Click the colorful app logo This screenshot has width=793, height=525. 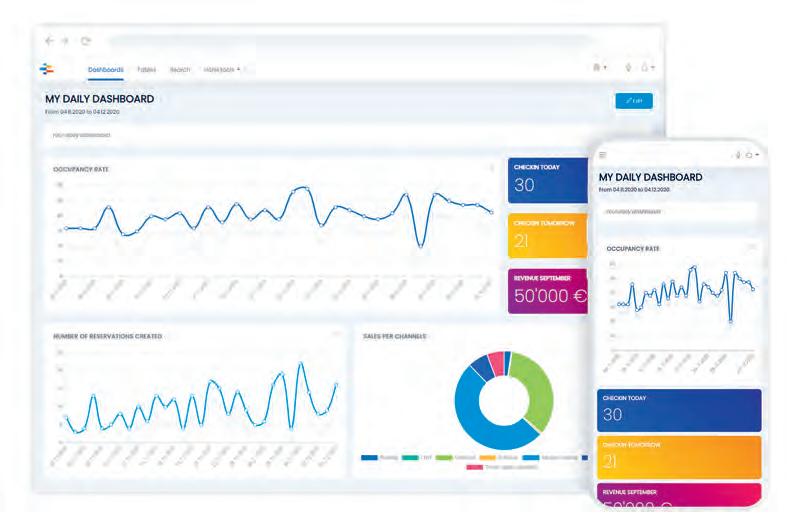47,69
